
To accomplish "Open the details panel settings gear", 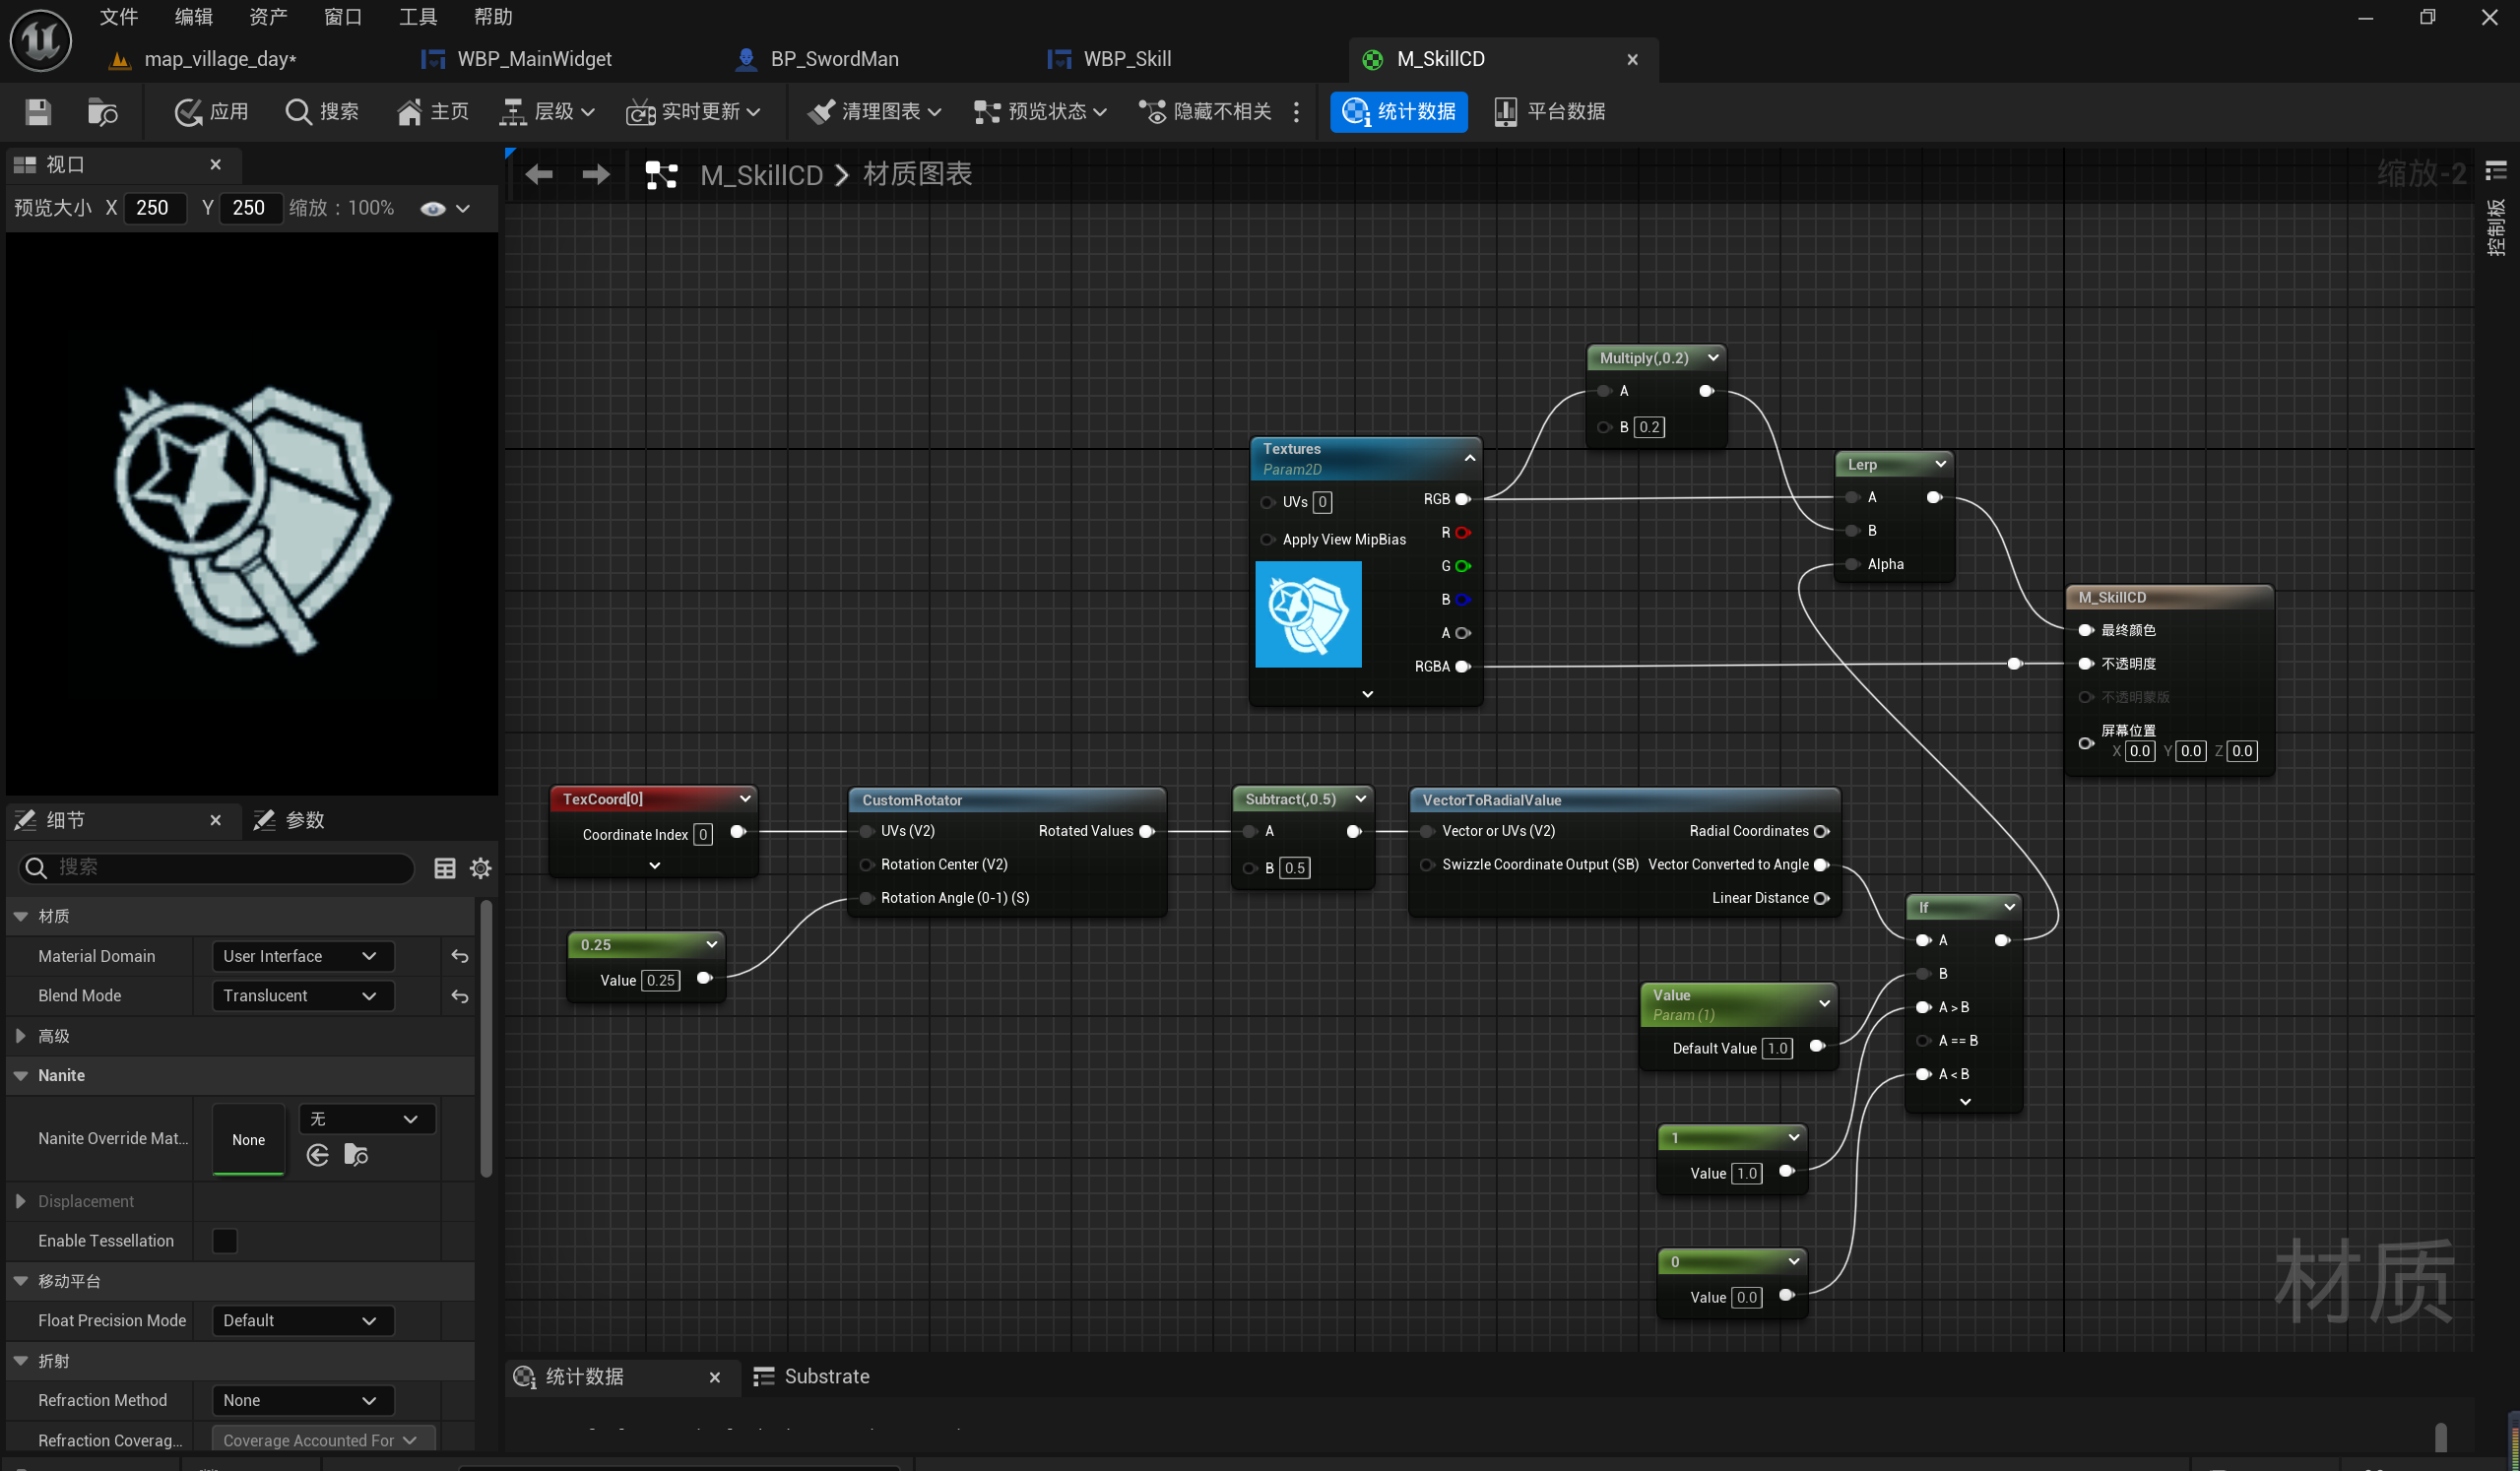I will pos(481,868).
